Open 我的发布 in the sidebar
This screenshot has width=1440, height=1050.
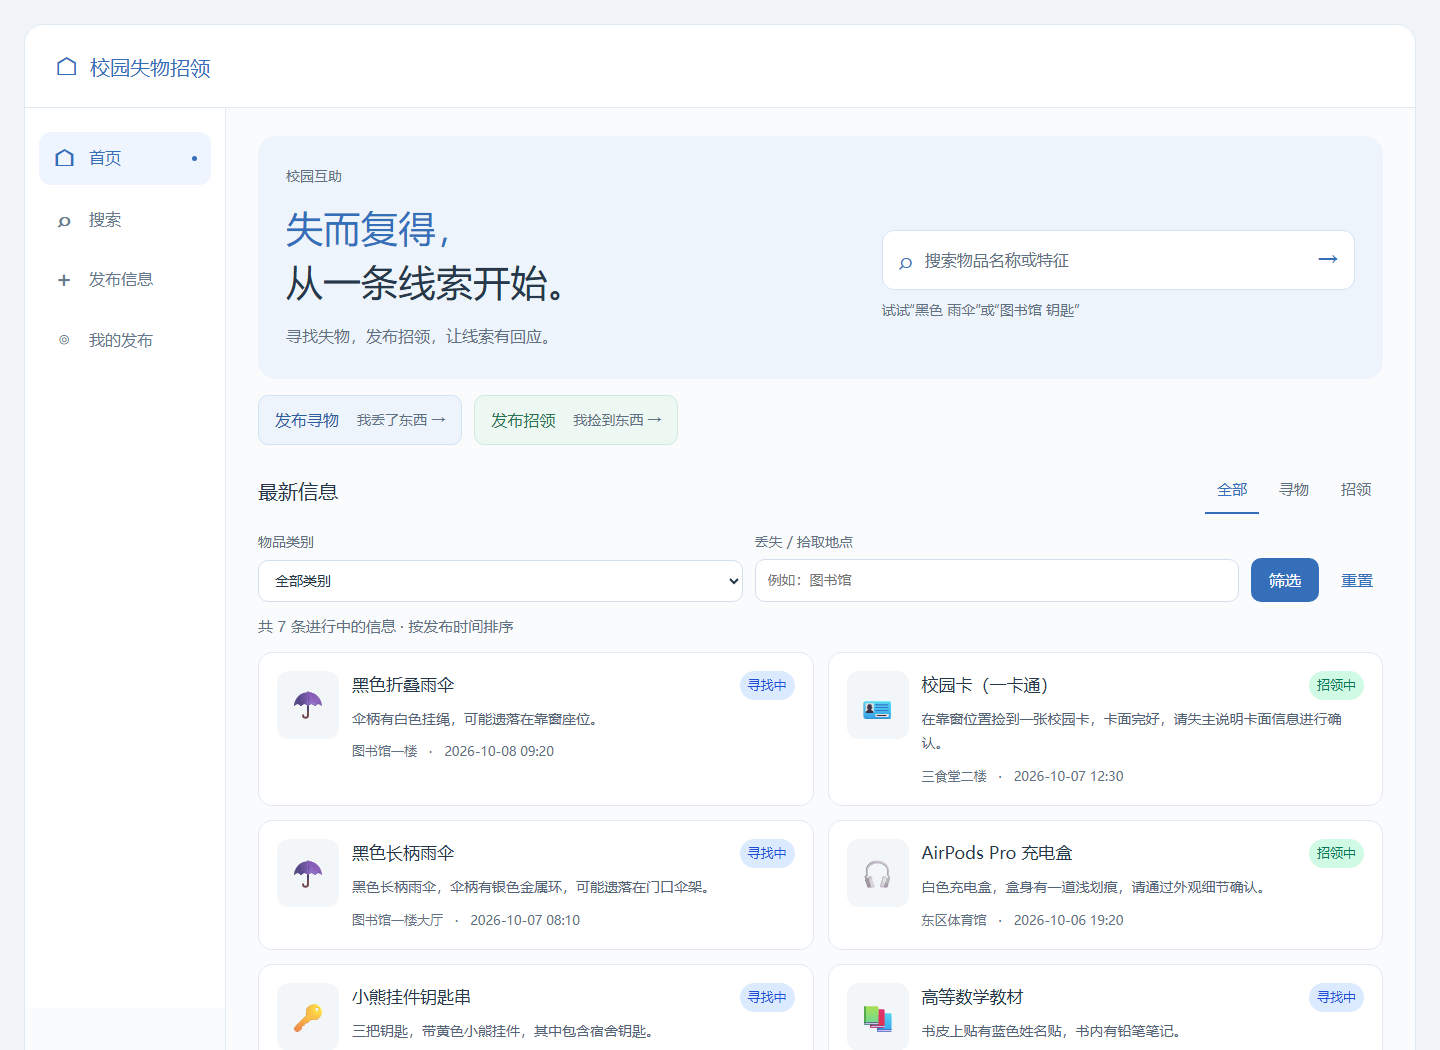(125, 340)
